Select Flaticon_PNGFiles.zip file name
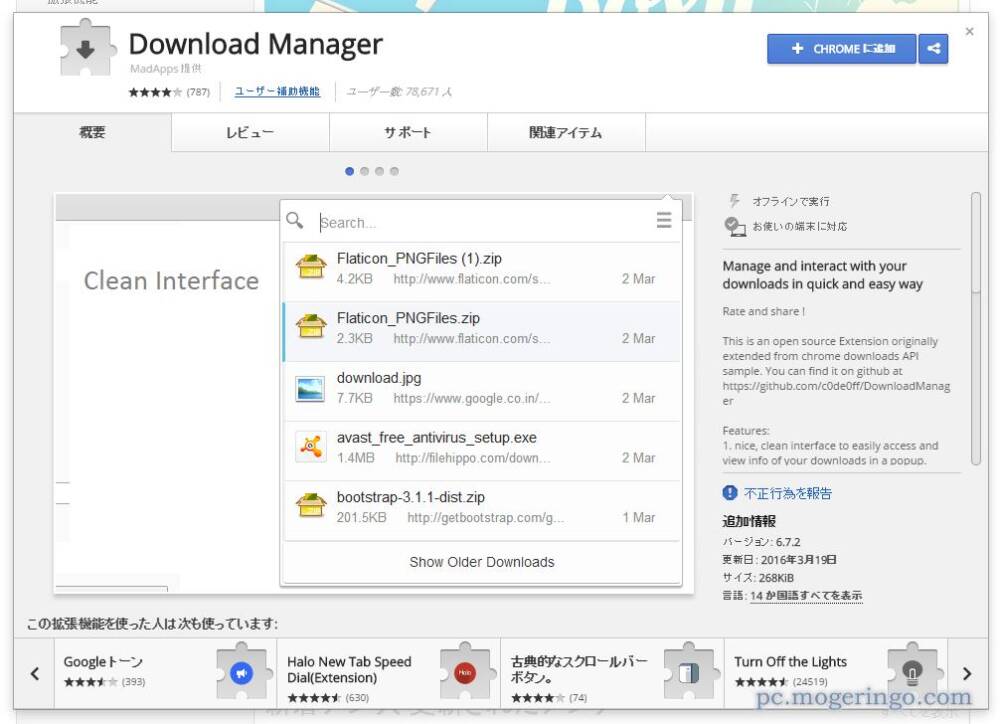This screenshot has width=1000, height=724. [x=408, y=318]
